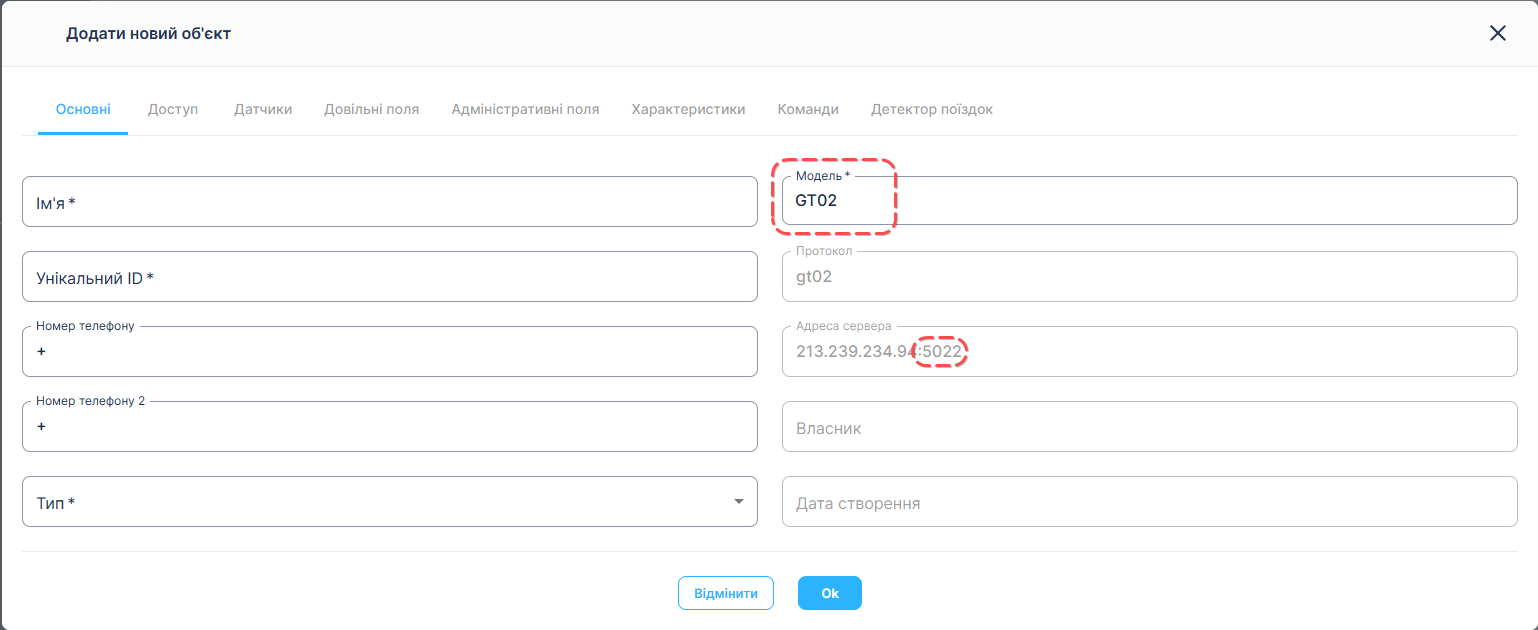This screenshot has height=630, width=1538.
Task: Click the Номер телефону field
Action: 389,352
